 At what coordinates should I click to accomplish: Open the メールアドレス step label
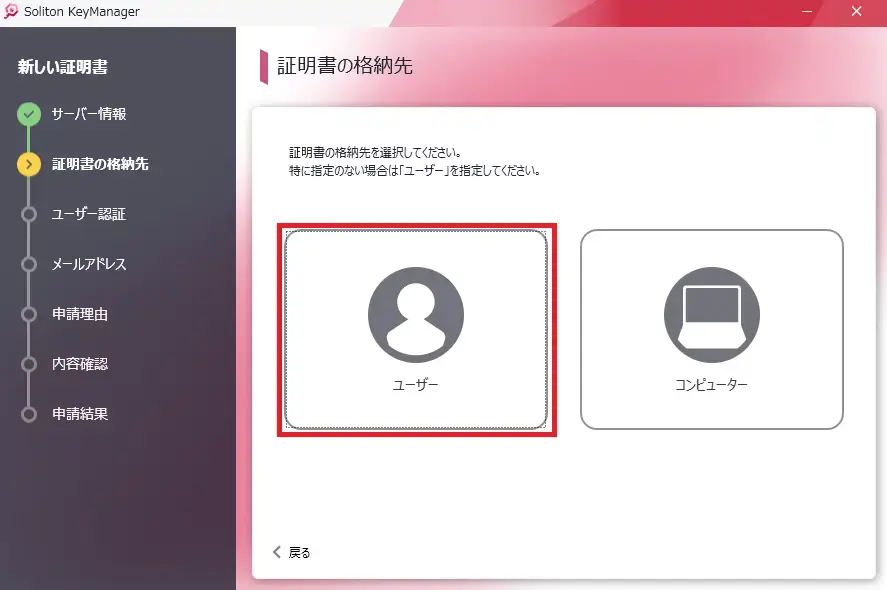point(89,264)
